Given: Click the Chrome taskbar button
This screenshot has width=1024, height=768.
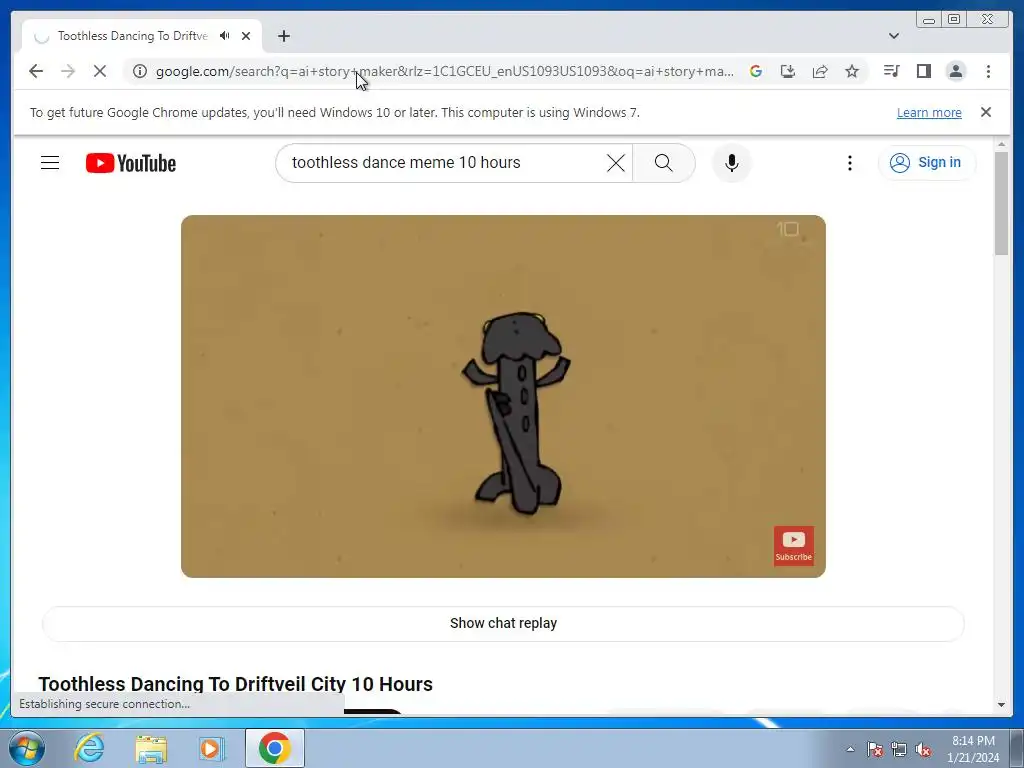Looking at the screenshot, I should (x=275, y=748).
